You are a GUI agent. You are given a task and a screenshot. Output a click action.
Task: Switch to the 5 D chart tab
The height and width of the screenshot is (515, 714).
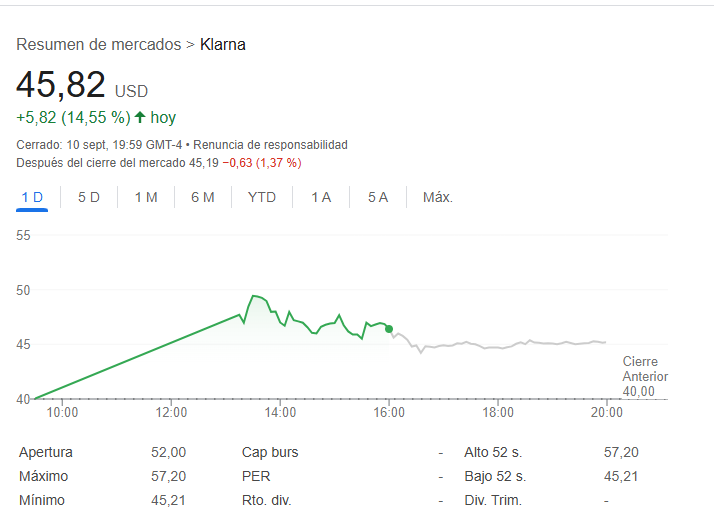coord(89,197)
